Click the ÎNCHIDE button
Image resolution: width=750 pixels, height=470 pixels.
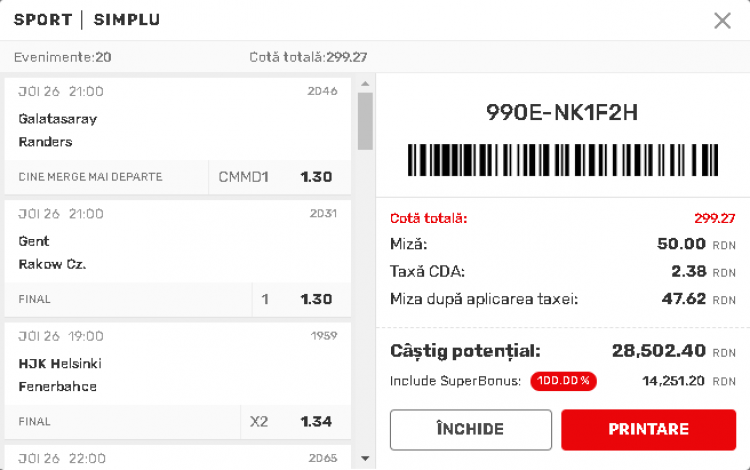pos(471,429)
